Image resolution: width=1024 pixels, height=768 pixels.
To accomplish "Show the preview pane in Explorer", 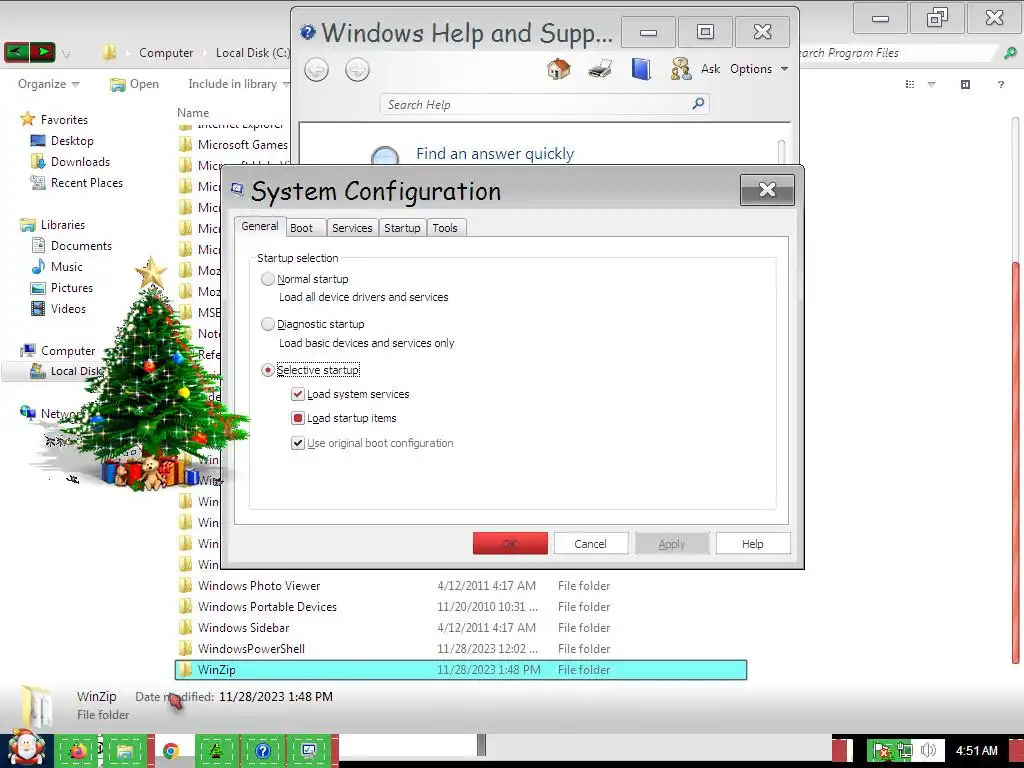I will pyautogui.click(x=965, y=84).
